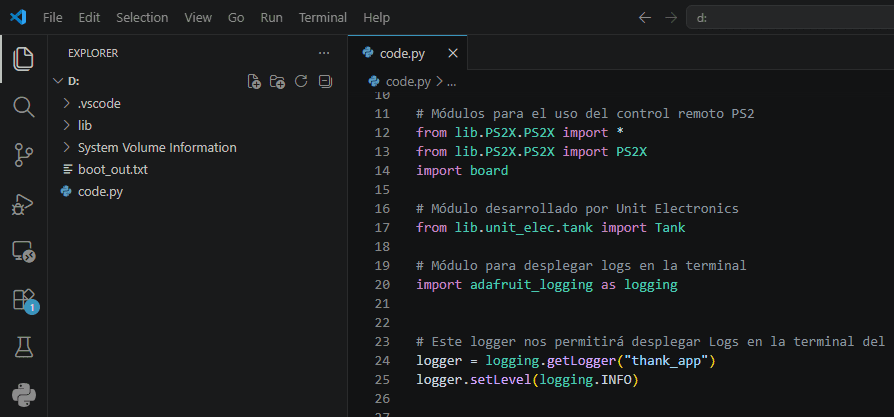Open the Remote Explorer view

[x=23, y=252]
